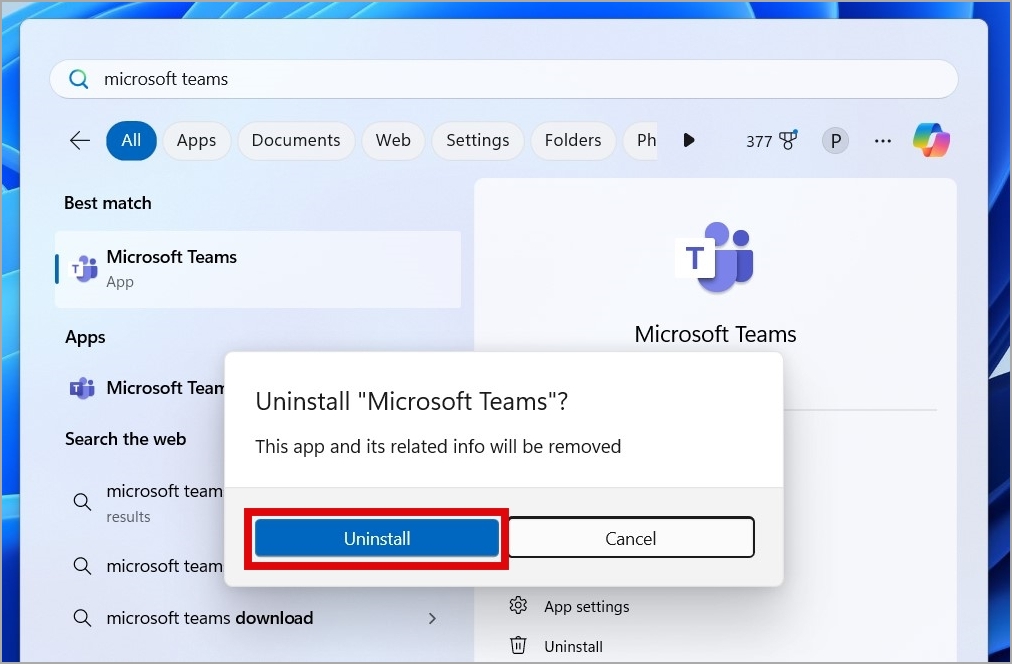Open rewards points 377 trophy
Image resolution: width=1012 pixels, height=664 pixels.
pyautogui.click(x=771, y=141)
